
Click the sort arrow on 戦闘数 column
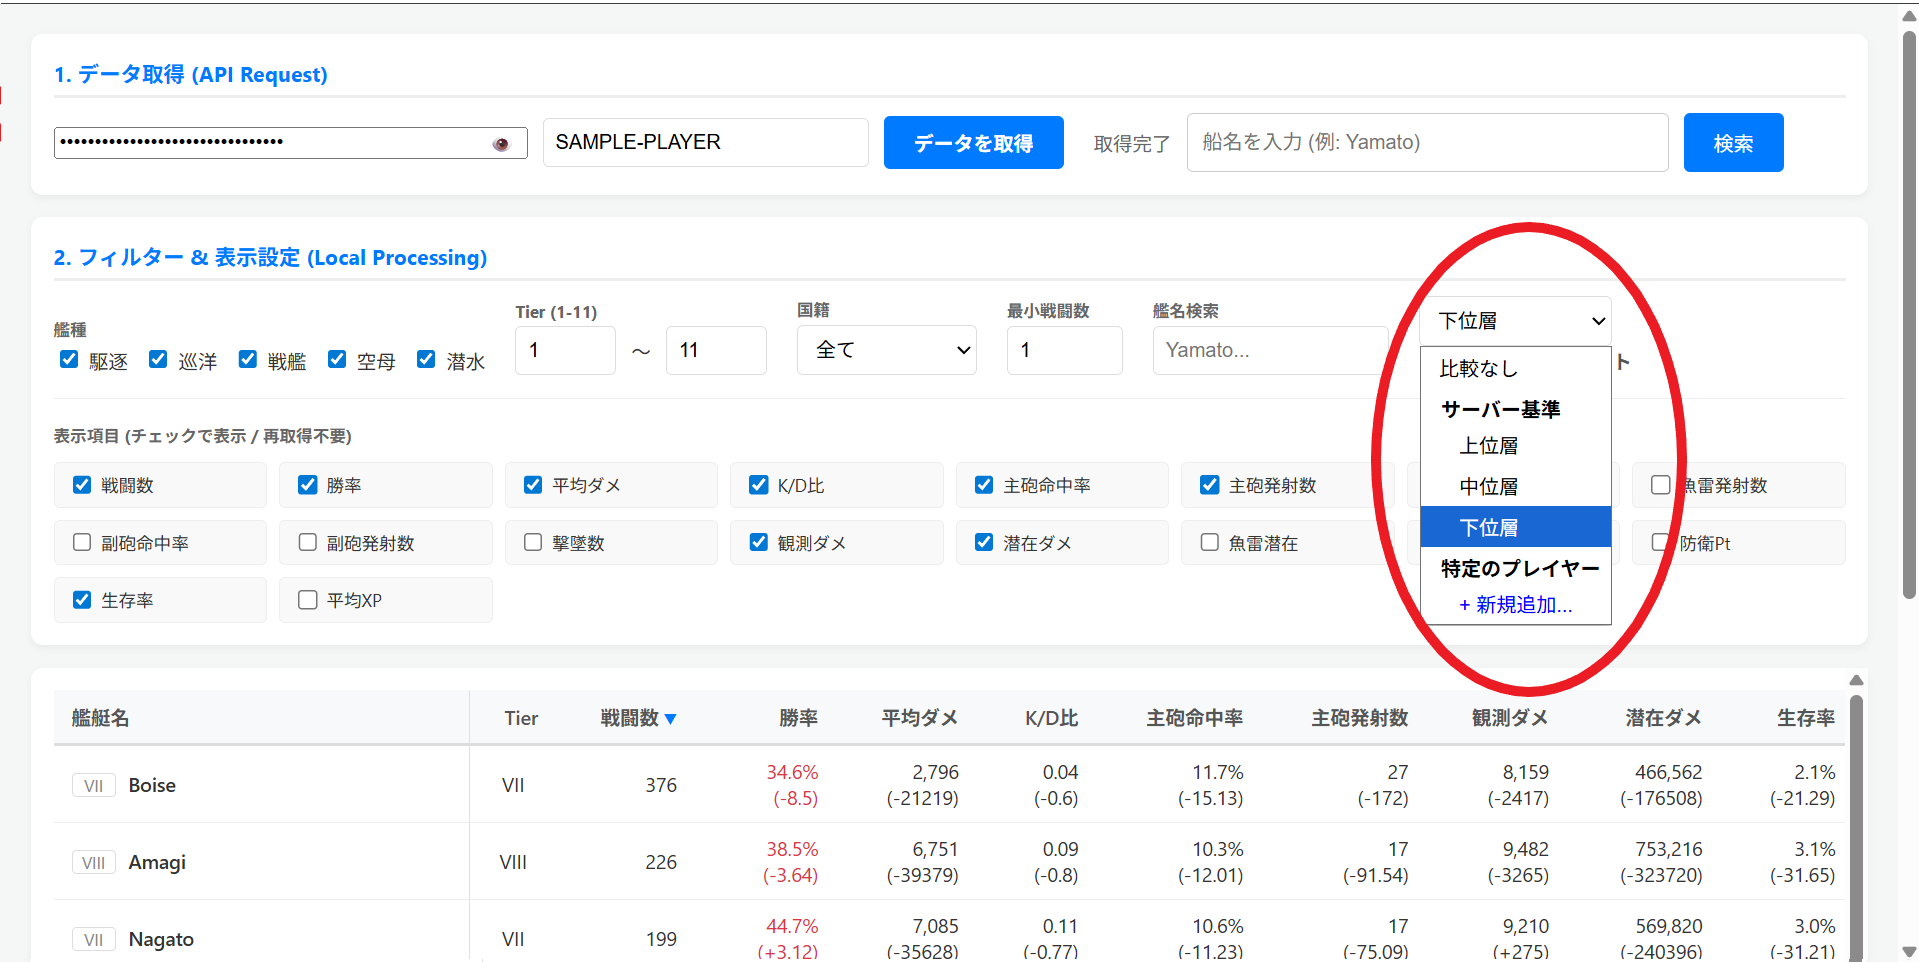[670, 719]
